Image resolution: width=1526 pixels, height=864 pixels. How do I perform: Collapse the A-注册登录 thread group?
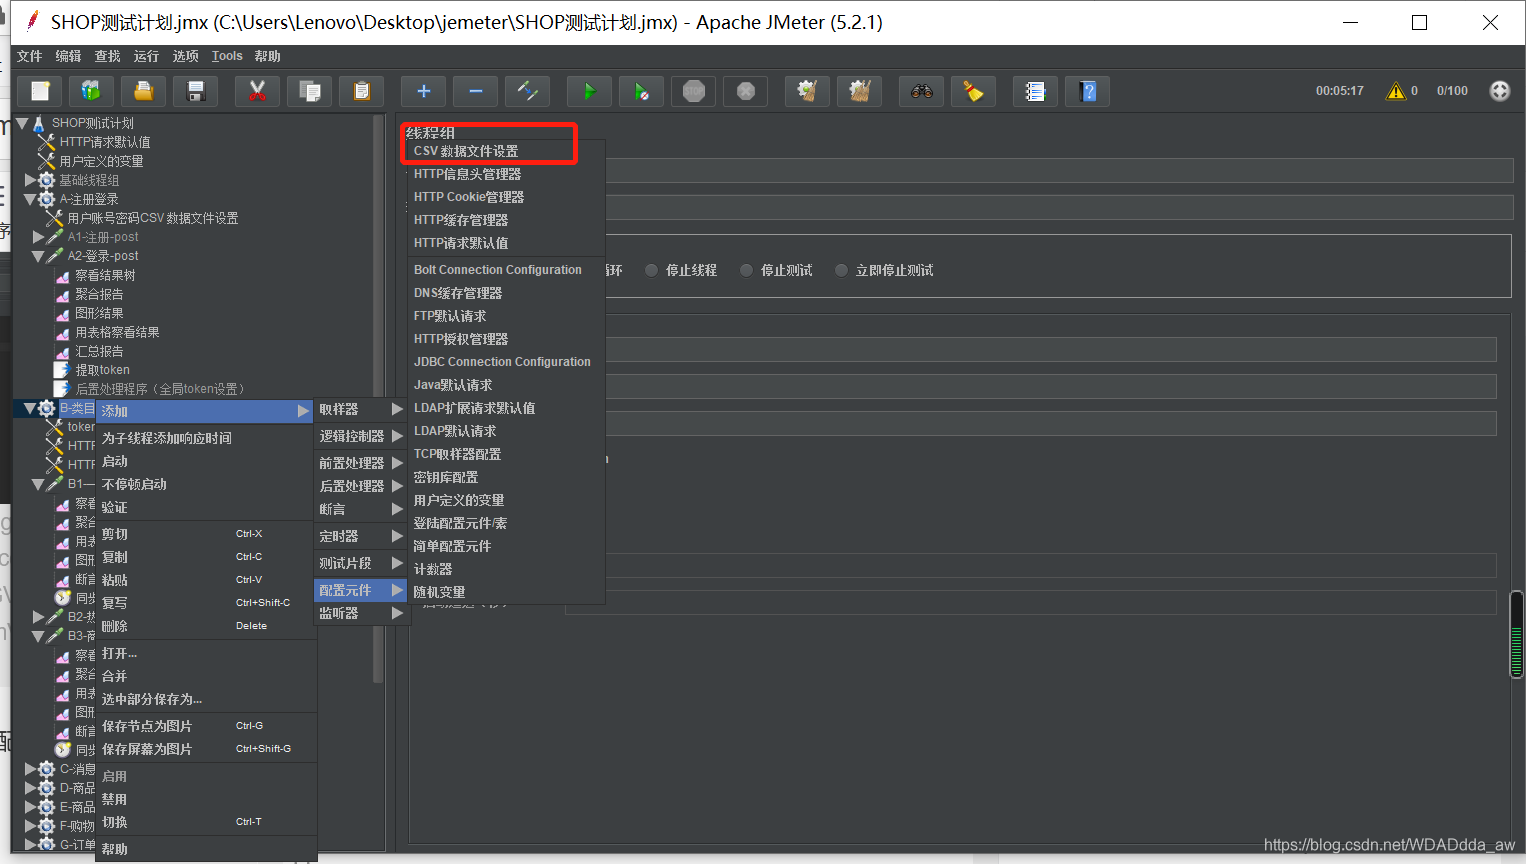[30, 199]
